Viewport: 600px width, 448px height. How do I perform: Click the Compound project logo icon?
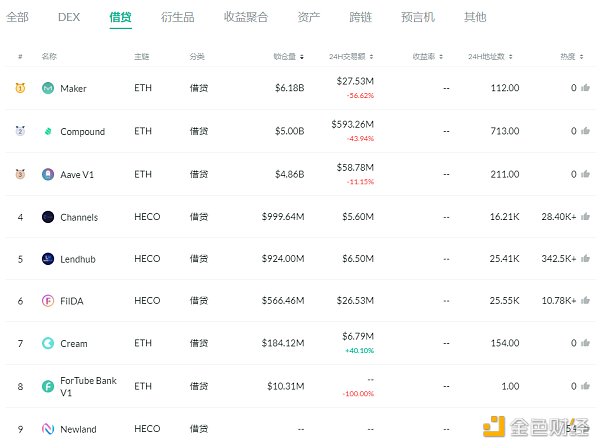tap(48, 132)
